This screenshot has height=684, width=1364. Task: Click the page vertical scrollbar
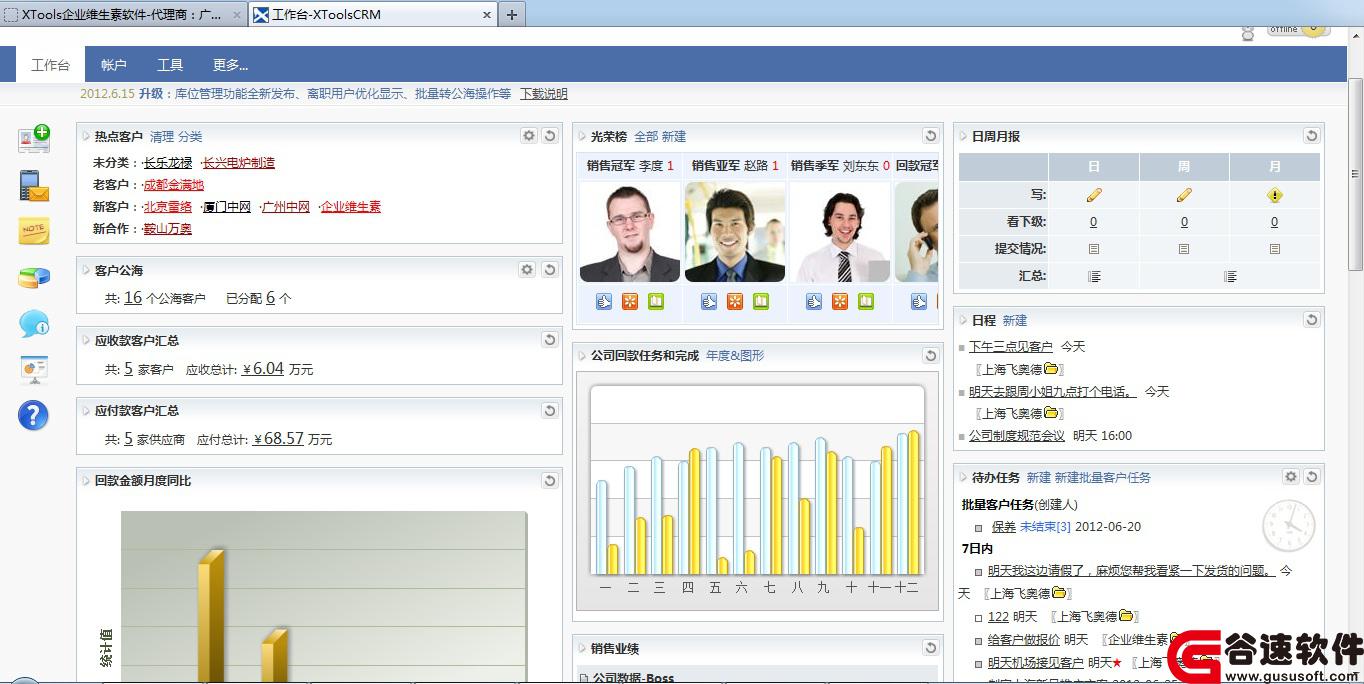pyautogui.click(x=1356, y=173)
